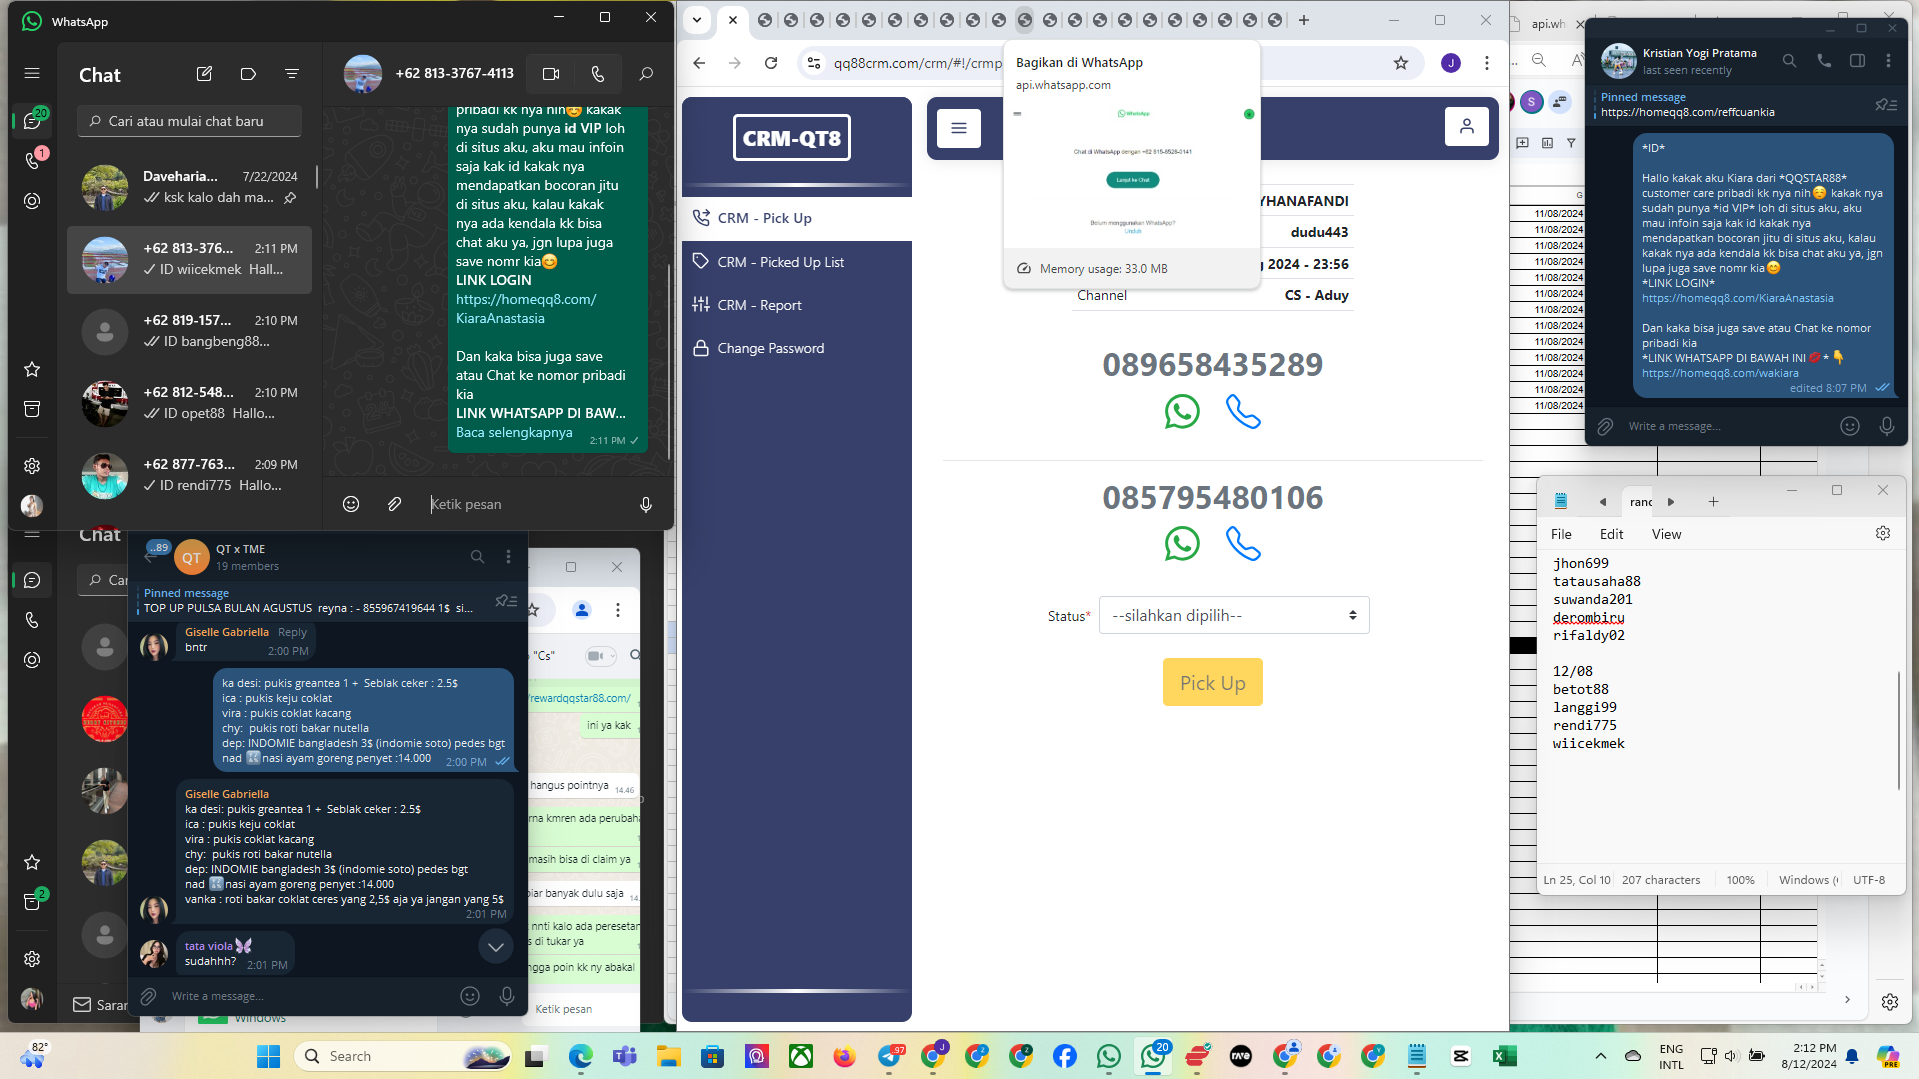The height and width of the screenshot is (1079, 1919).
Task: Open the homeqq8.com/KiaraAnastasia link in WhatsApp
Action: click(x=526, y=309)
